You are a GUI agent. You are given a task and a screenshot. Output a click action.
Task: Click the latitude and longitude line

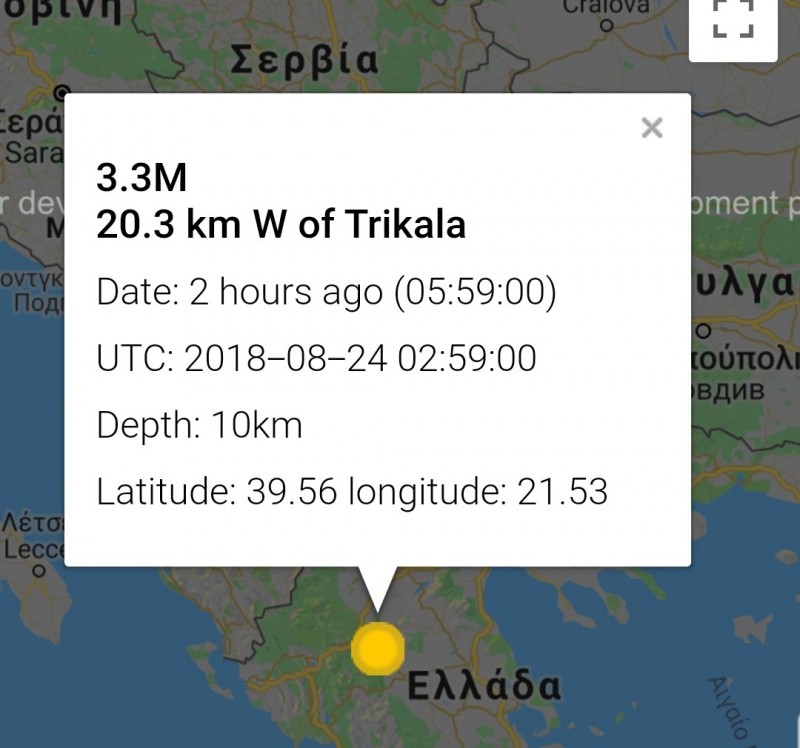352,492
